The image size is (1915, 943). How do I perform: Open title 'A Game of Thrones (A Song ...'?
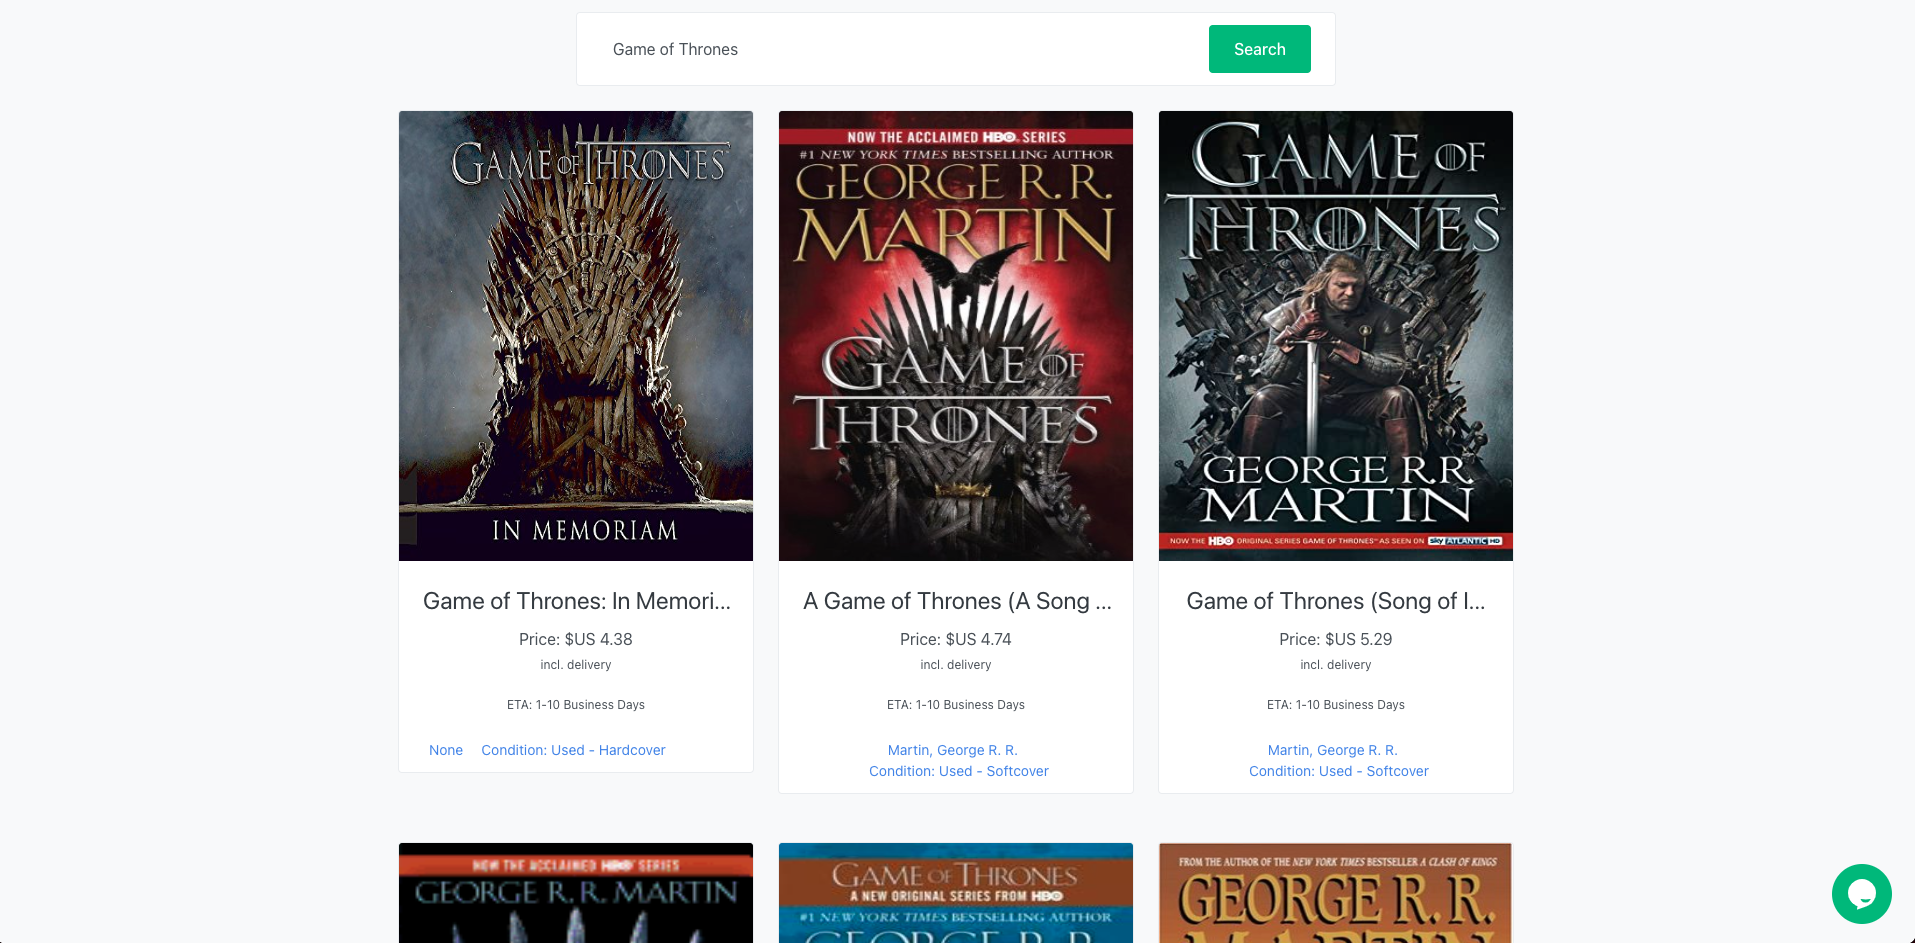click(x=957, y=601)
